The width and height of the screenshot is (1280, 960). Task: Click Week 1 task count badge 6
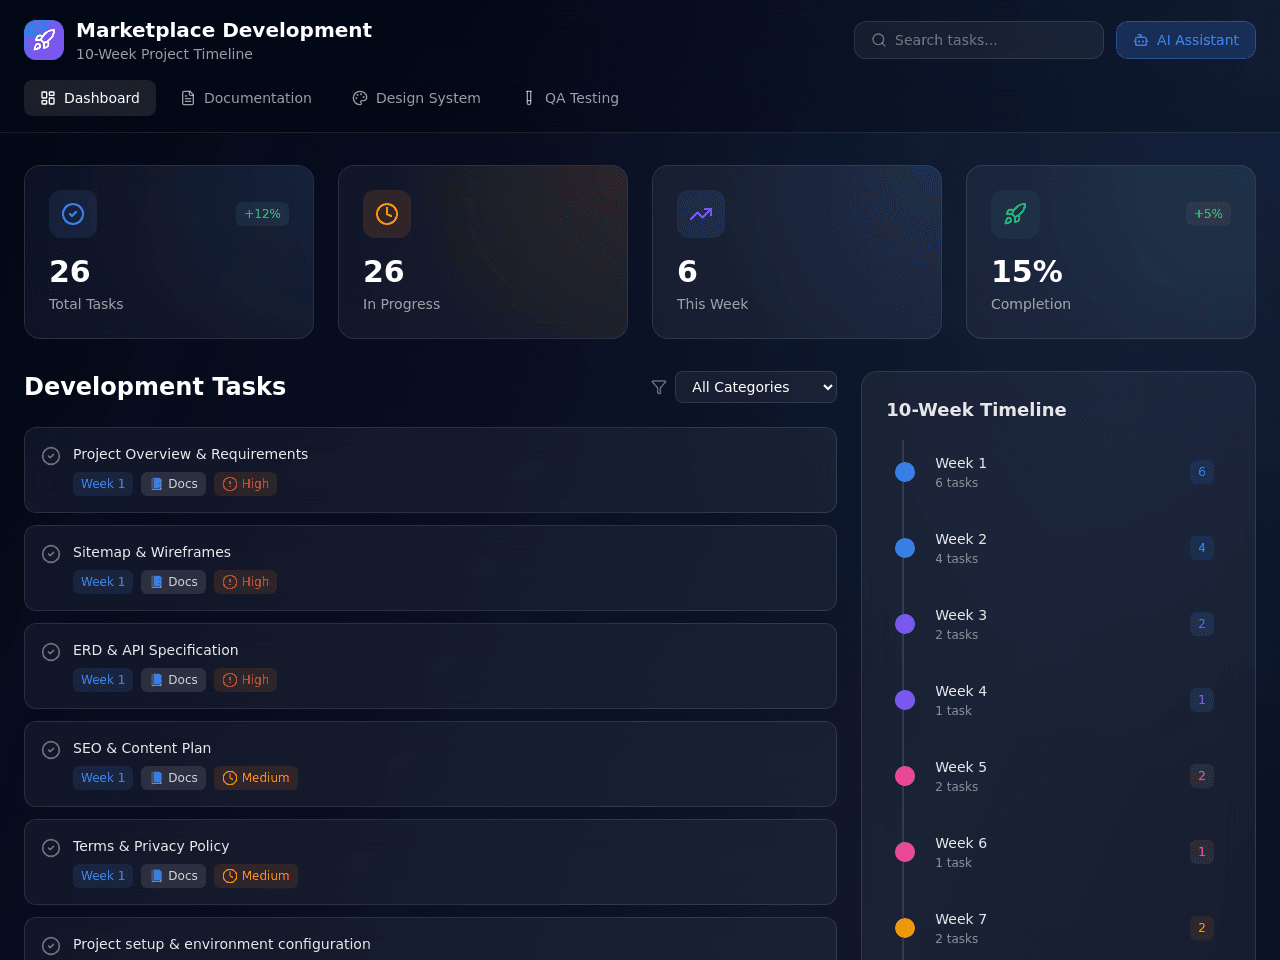click(1202, 472)
